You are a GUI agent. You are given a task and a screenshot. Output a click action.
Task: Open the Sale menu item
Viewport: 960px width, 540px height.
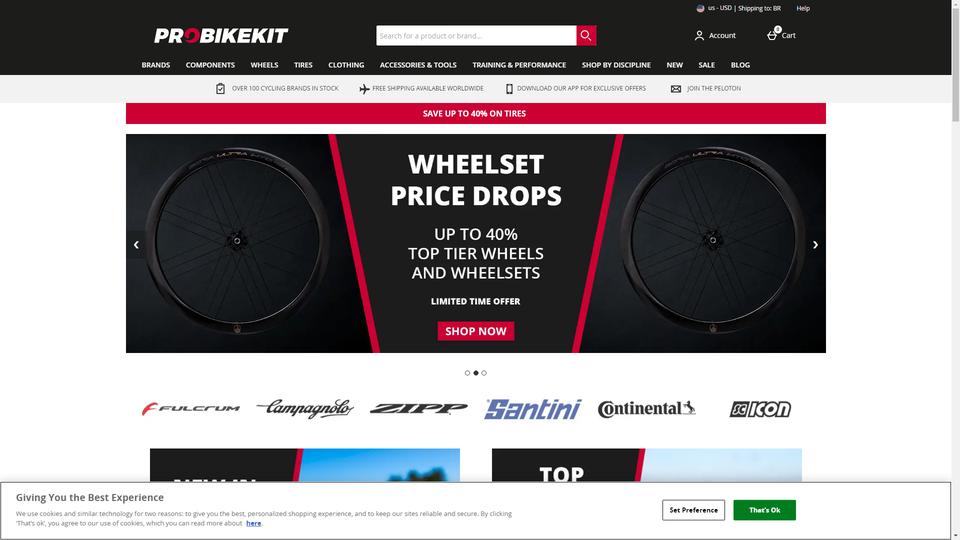click(x=707, y=65)
